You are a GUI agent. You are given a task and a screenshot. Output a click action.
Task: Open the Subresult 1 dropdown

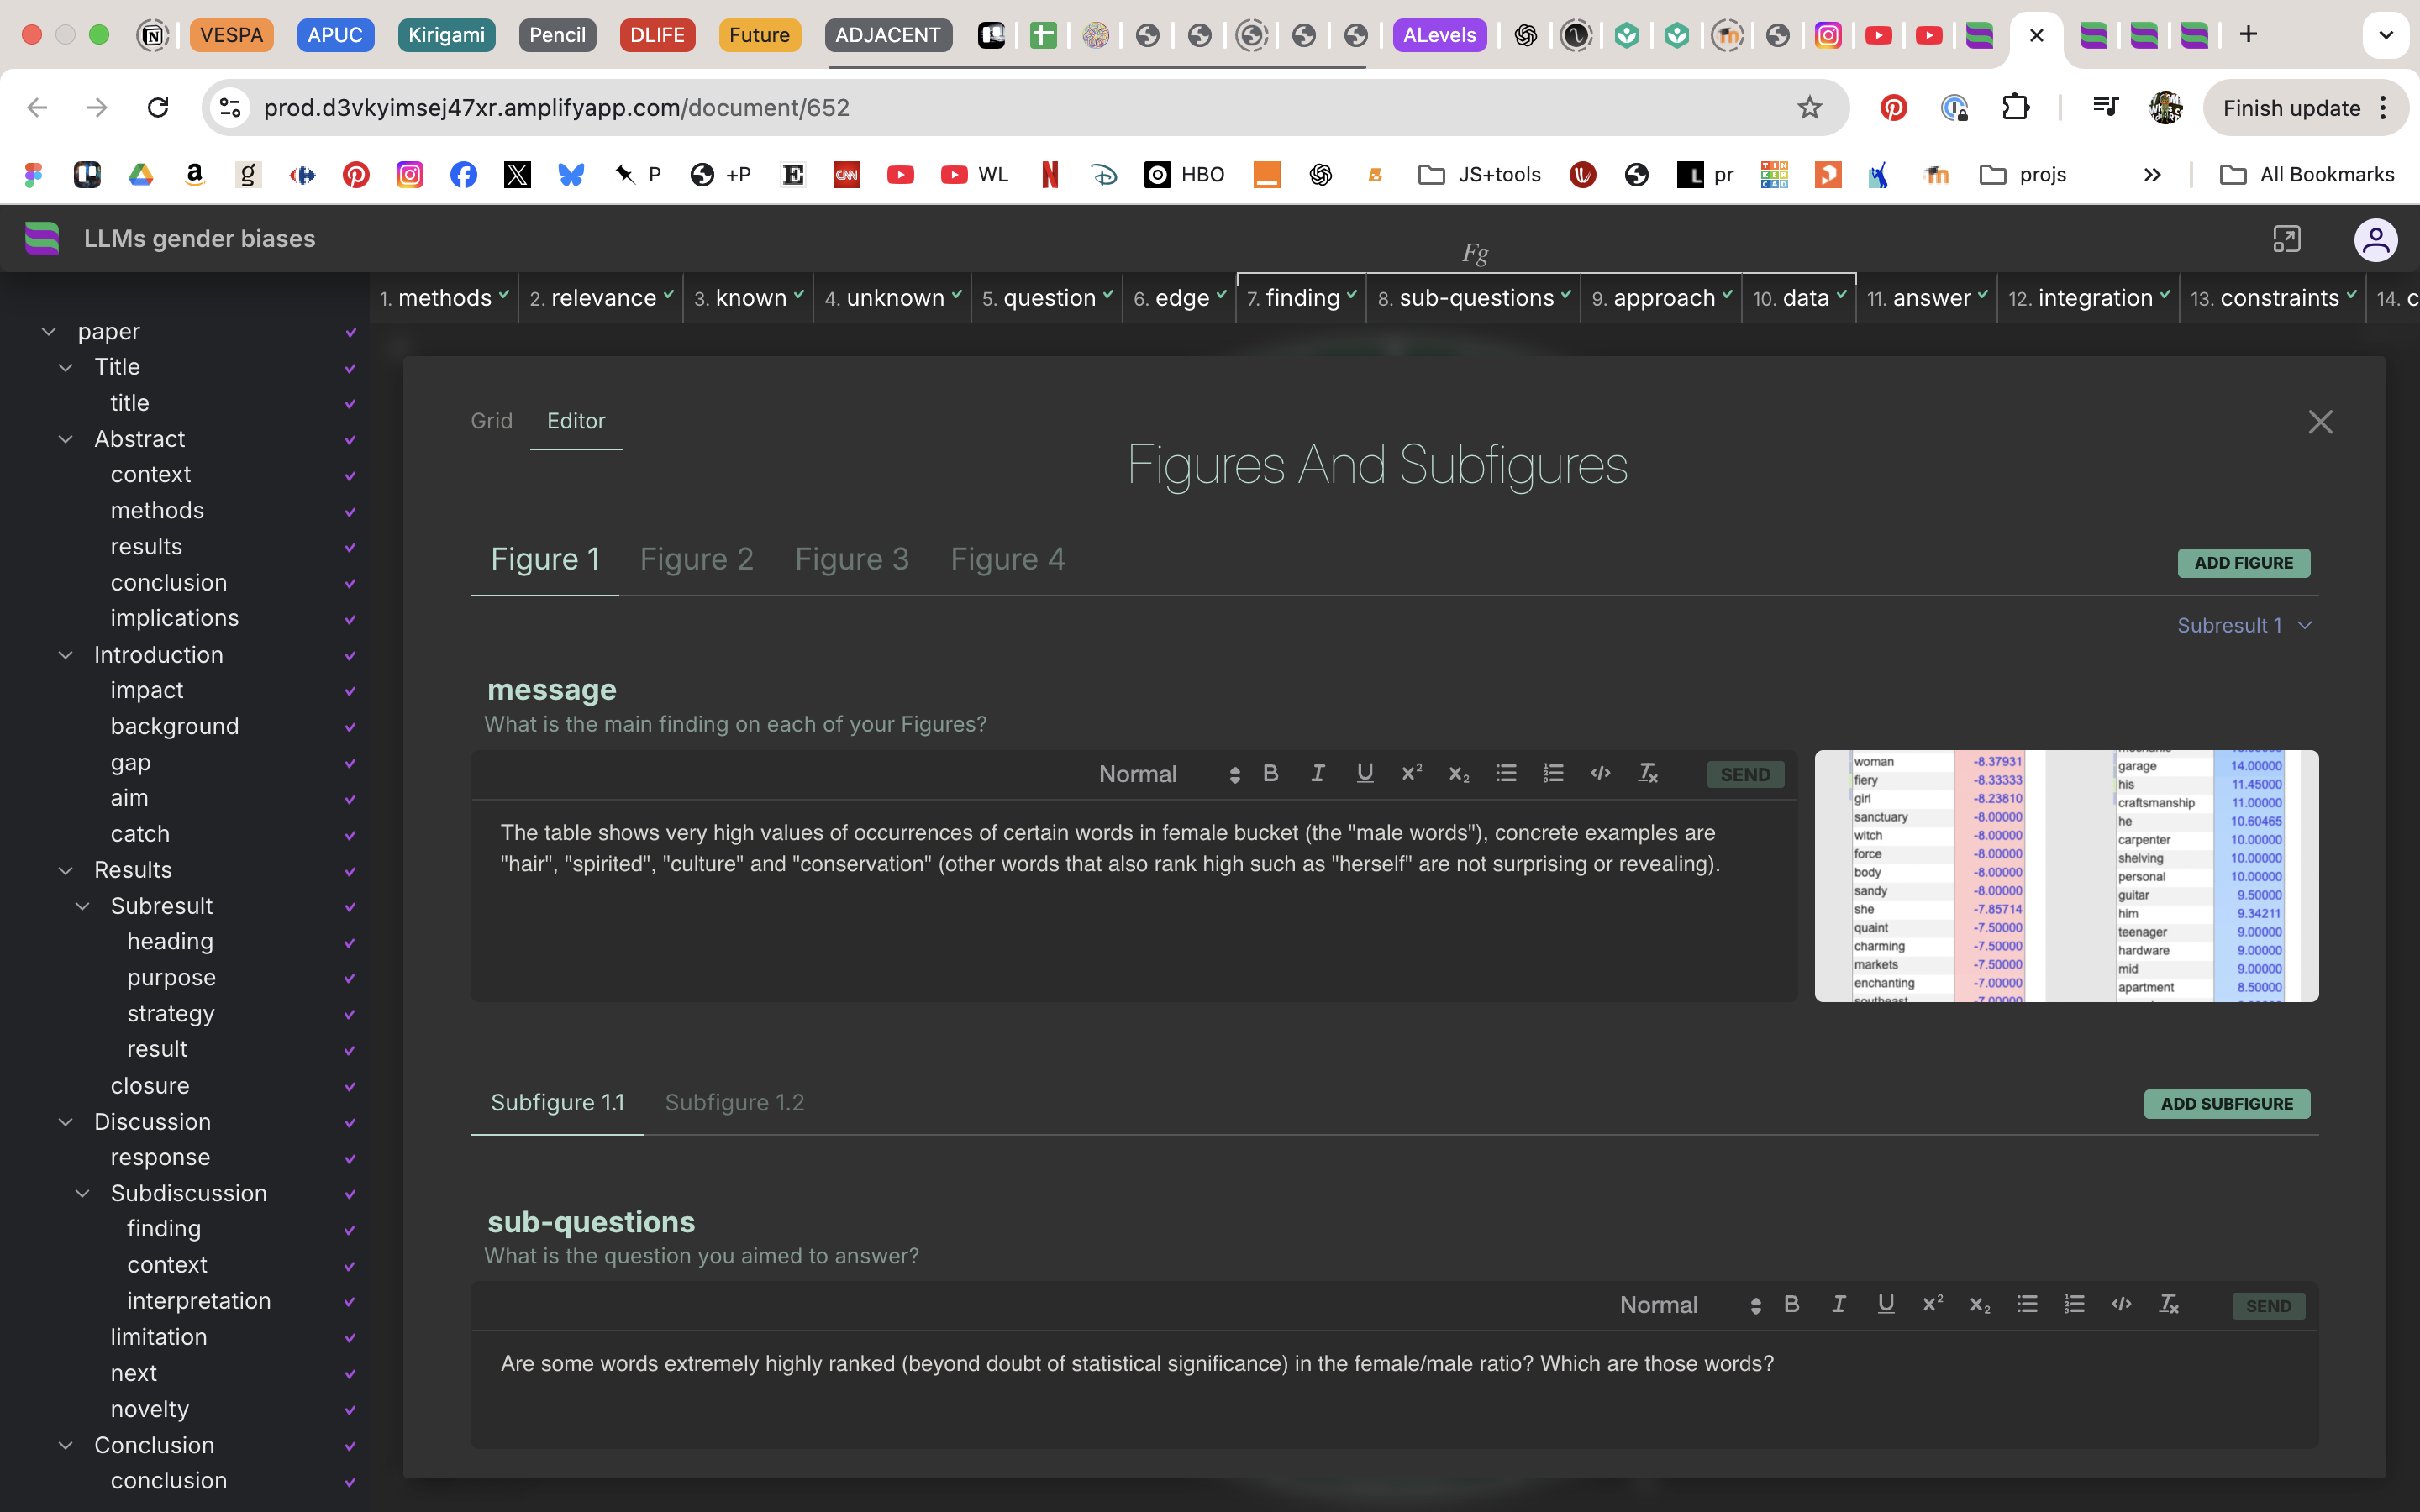point(2244,625)
